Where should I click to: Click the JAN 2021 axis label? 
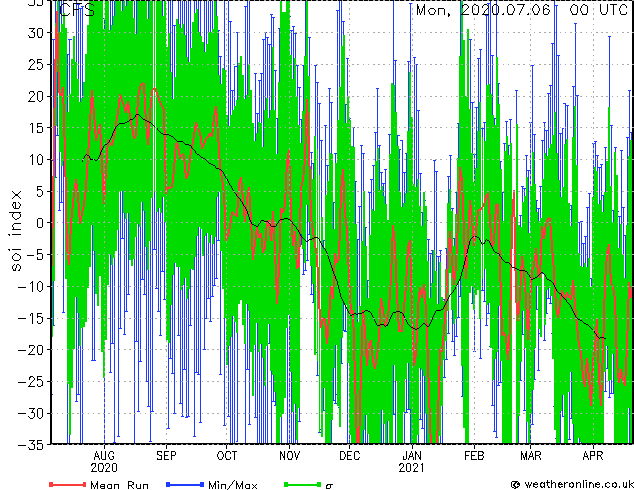pyautogui.click(x=412, y=462)
